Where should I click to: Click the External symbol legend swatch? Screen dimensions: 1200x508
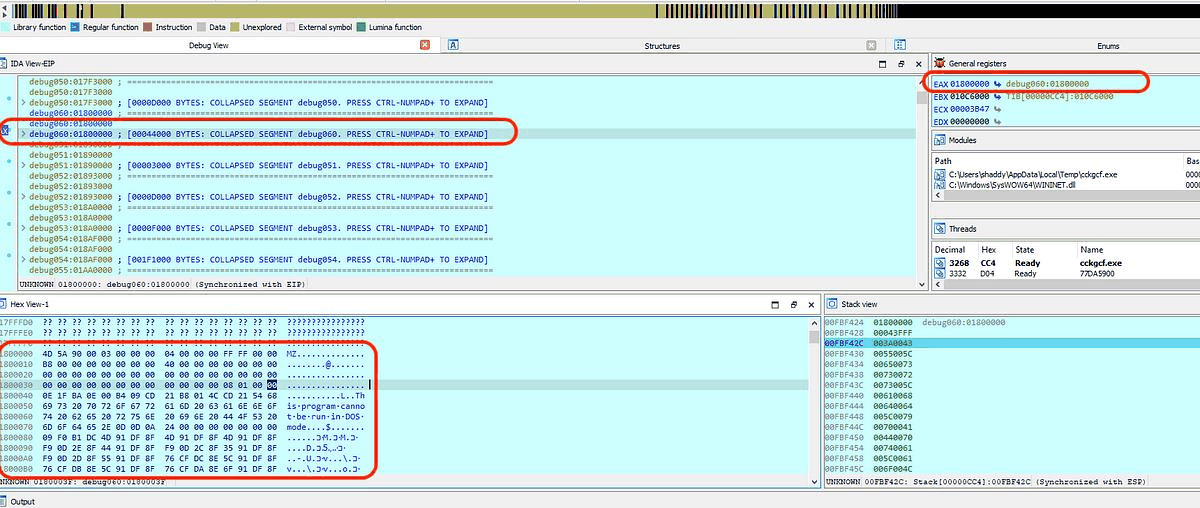pos(291,27)
